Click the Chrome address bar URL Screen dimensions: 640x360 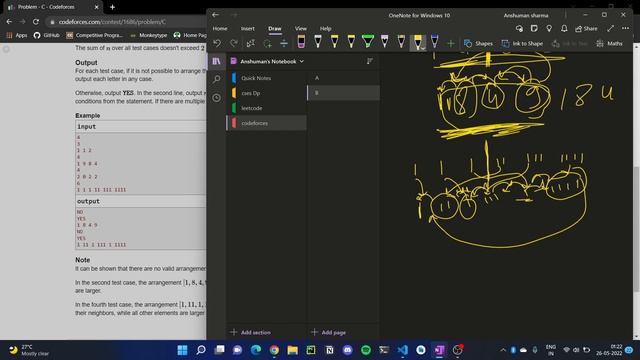pyautogui.click(x=112, y=22)
